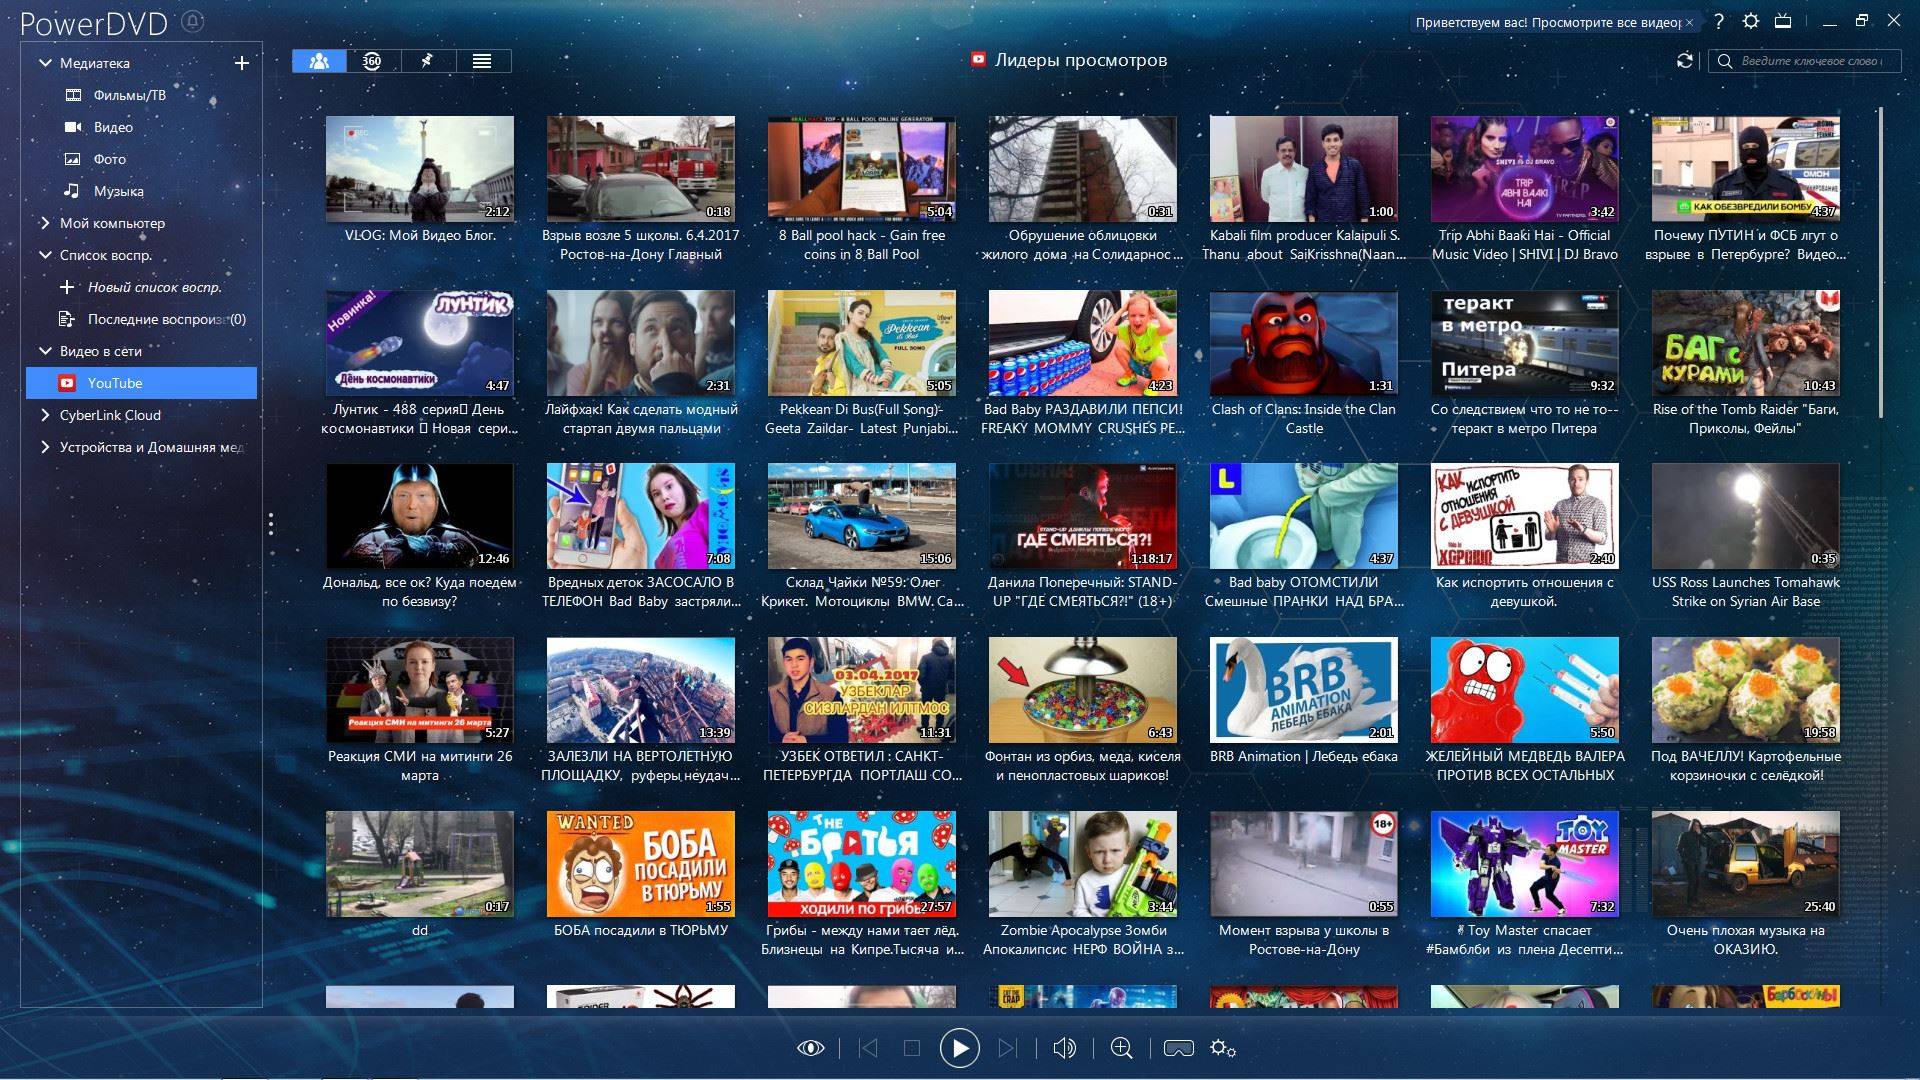
Task: Select the Видео library item
Action: point(113,127)
